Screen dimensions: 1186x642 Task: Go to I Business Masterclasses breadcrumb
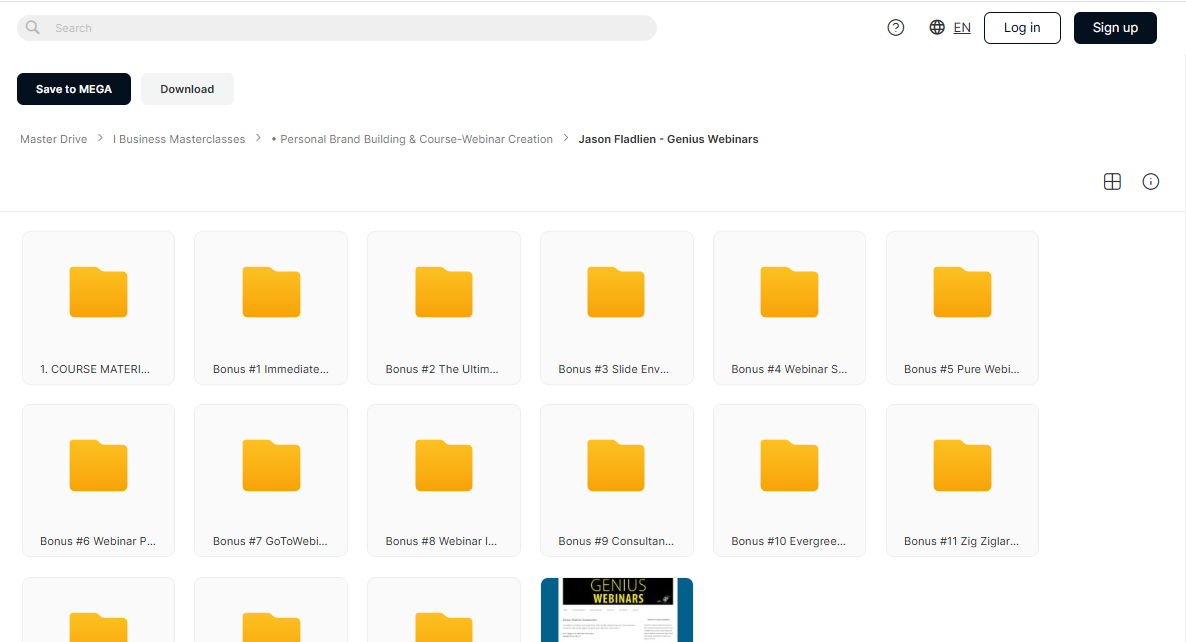(x=179, y=139)
